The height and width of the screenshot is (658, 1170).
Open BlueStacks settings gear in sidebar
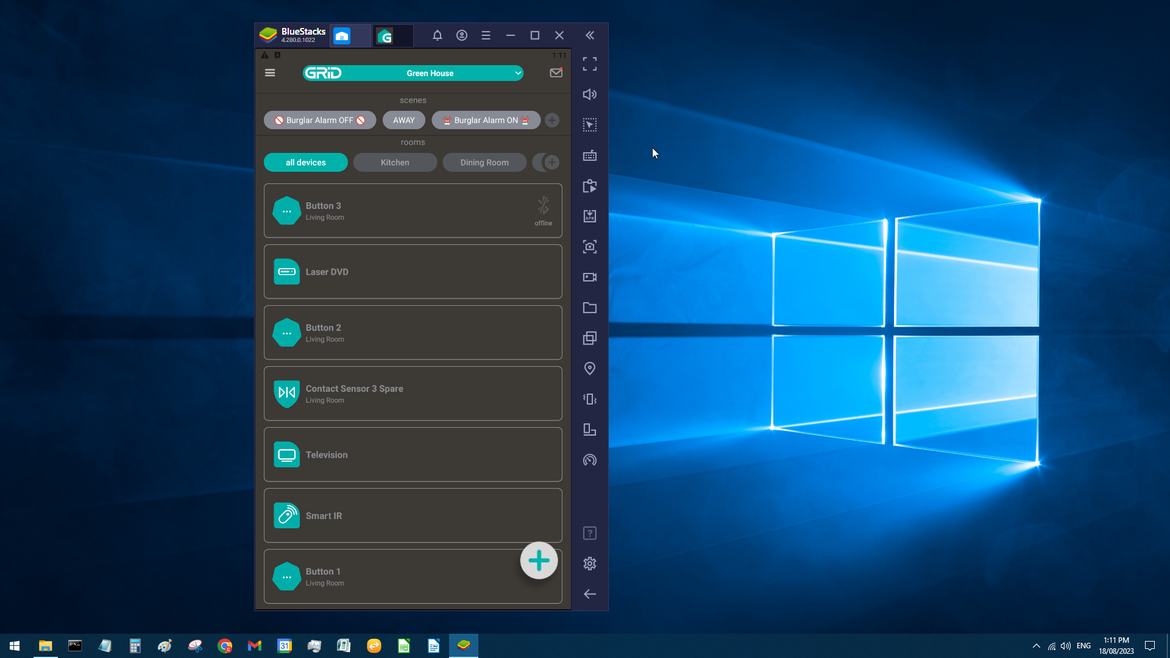click(x=590, y=564)
